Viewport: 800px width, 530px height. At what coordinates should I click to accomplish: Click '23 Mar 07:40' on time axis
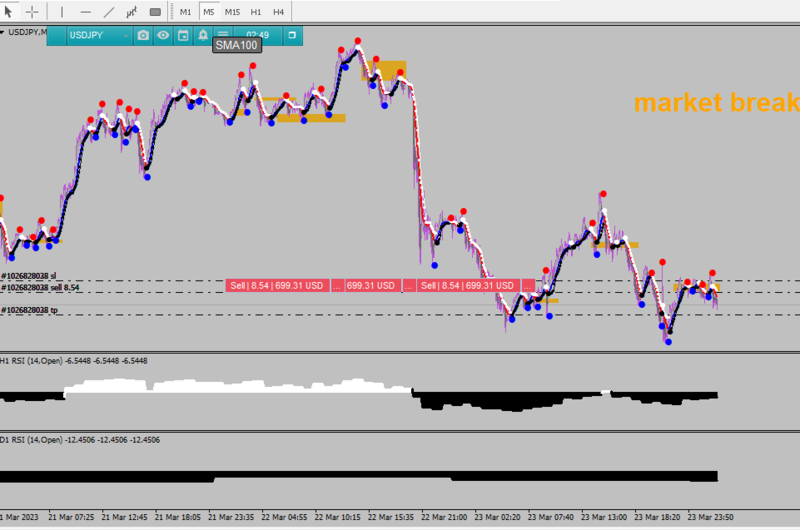point(551,517)
